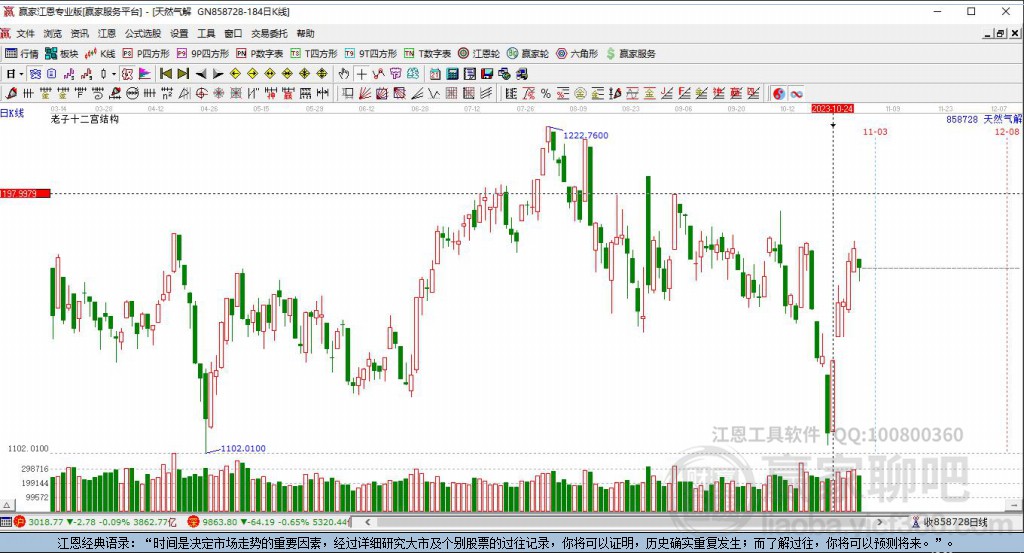
Task: Click the floppy disk save icon
Action: [x=487, y=74]
